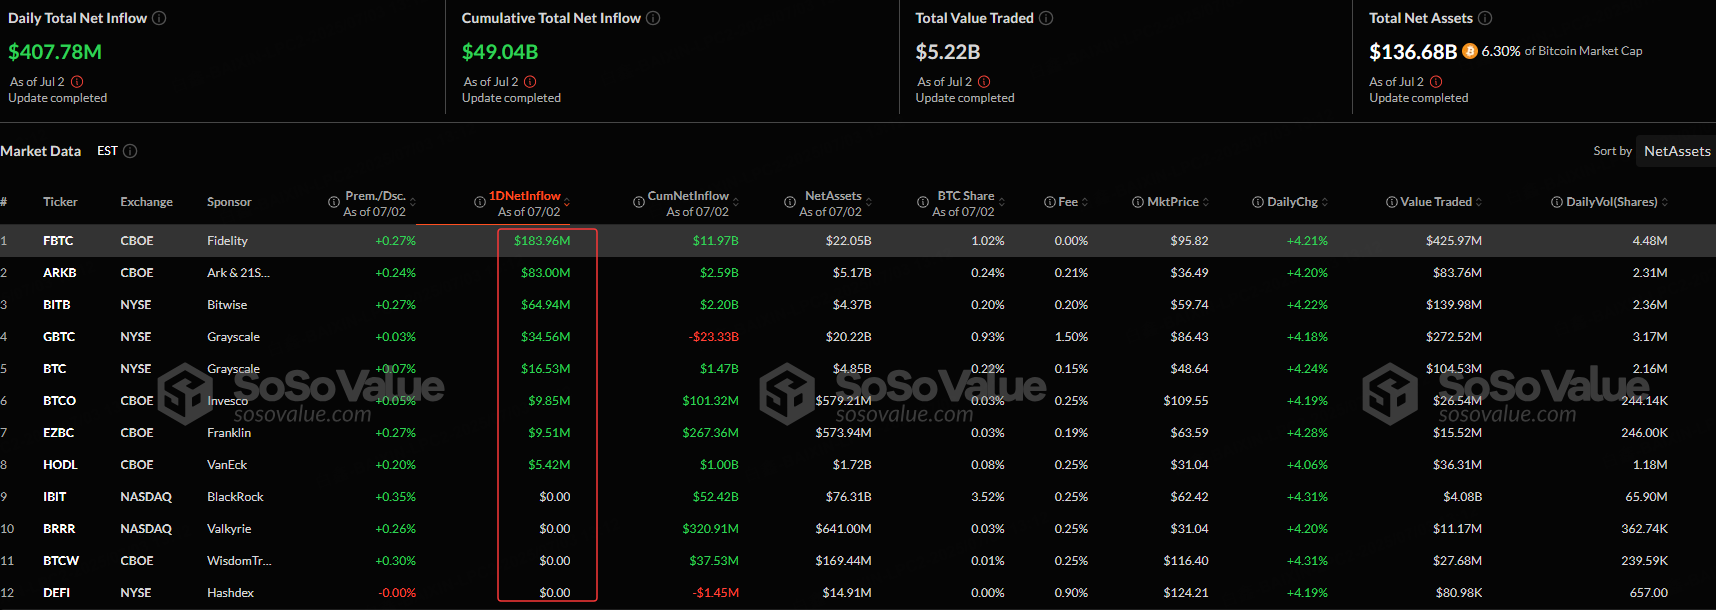1716x610 pixels.
Task: Click red alert icon under $407.78M date
Action: click(x=77, y=82)
